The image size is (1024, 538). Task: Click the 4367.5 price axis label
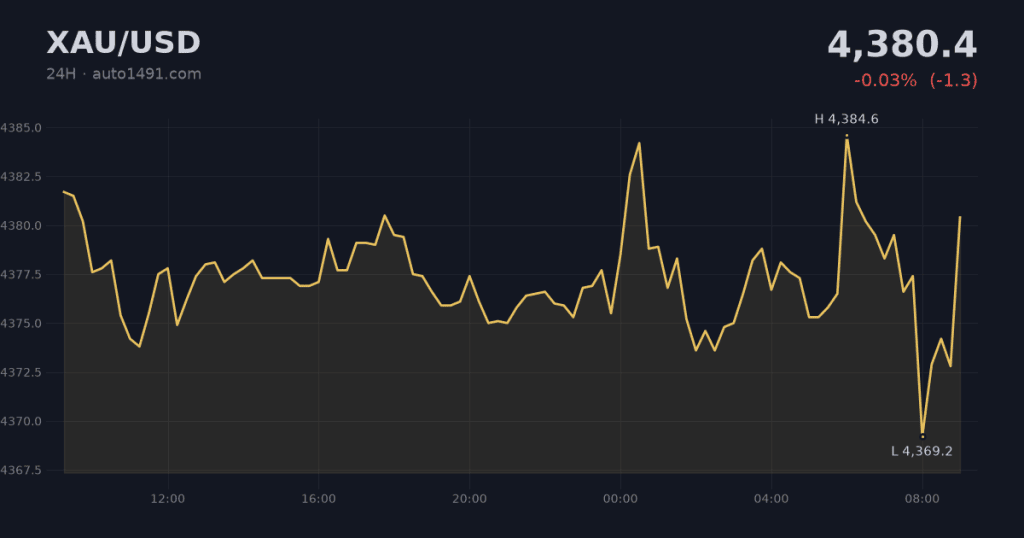point(21,470)
